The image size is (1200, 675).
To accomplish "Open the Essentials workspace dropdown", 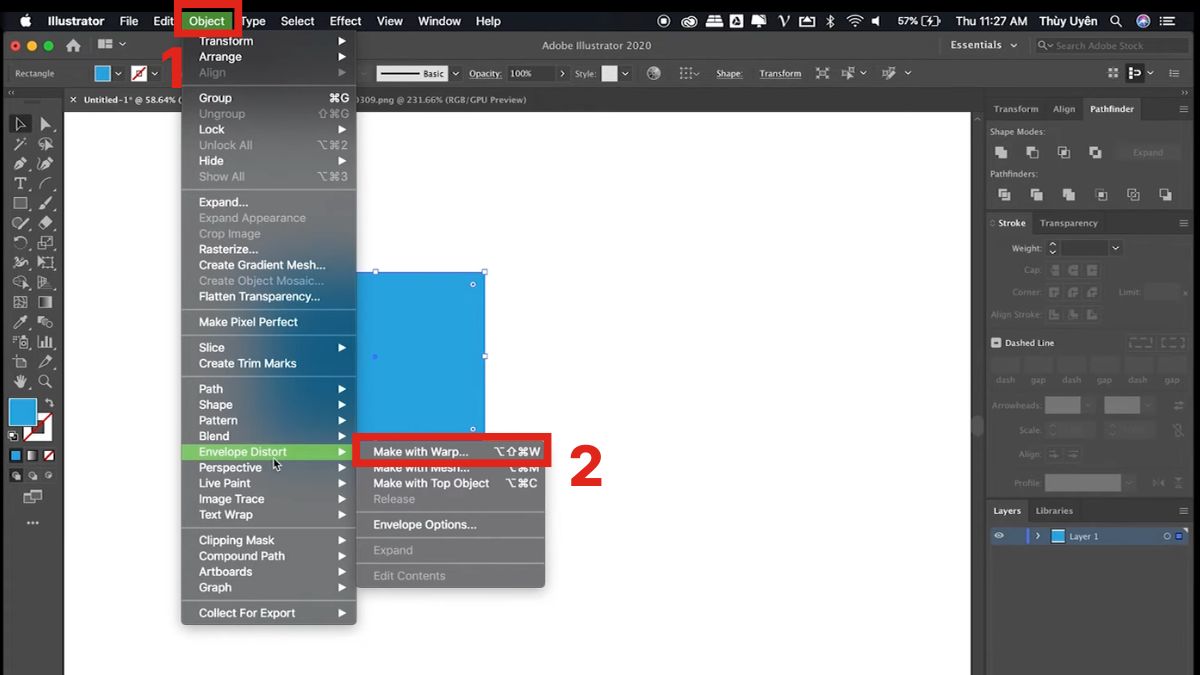I will click(983, 45).
